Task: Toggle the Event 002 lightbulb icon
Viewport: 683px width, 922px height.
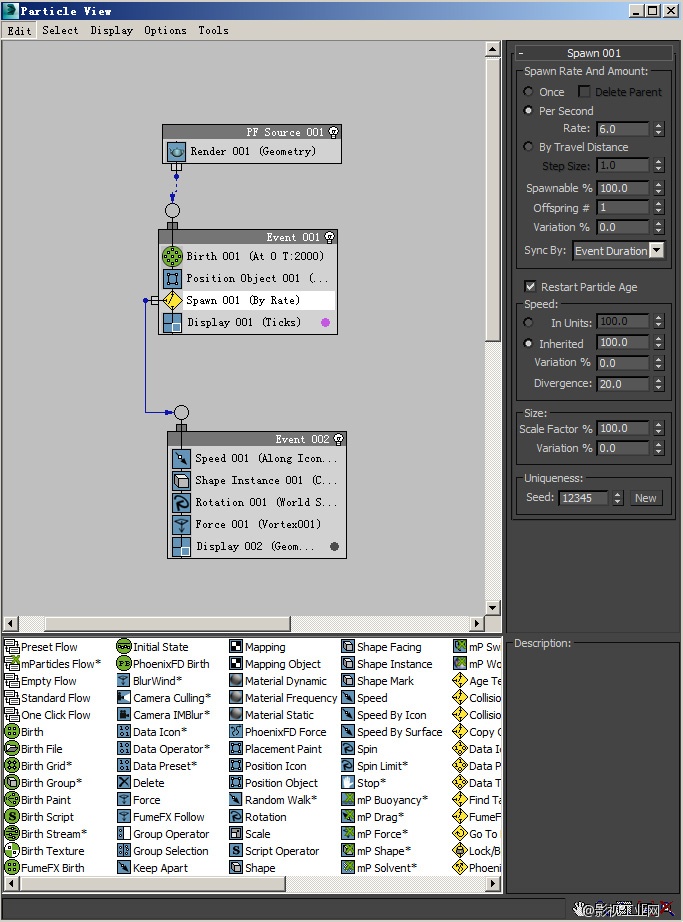Action: tap(339, 439)
